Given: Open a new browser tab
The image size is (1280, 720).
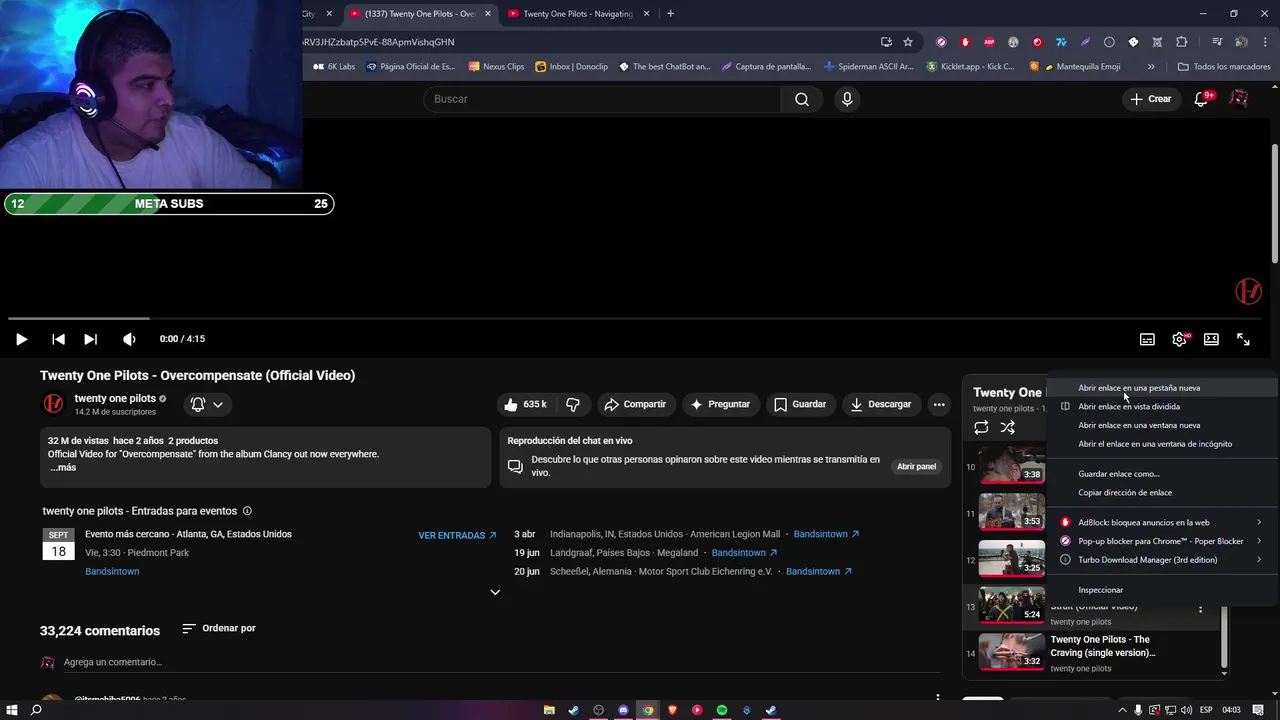Looking at the screenshot, I should pos(670,14).
